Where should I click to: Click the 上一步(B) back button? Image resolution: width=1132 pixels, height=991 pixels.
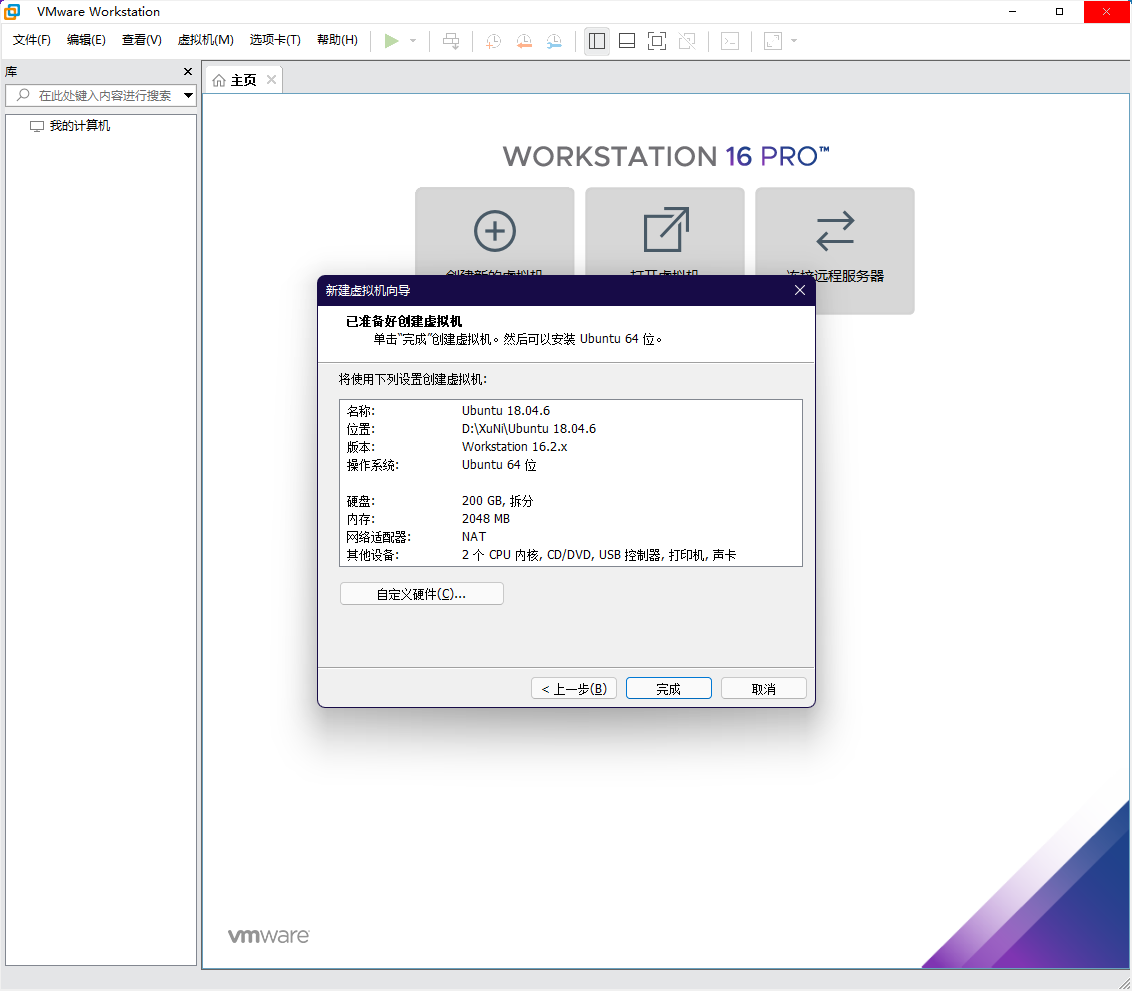[574, 689]
